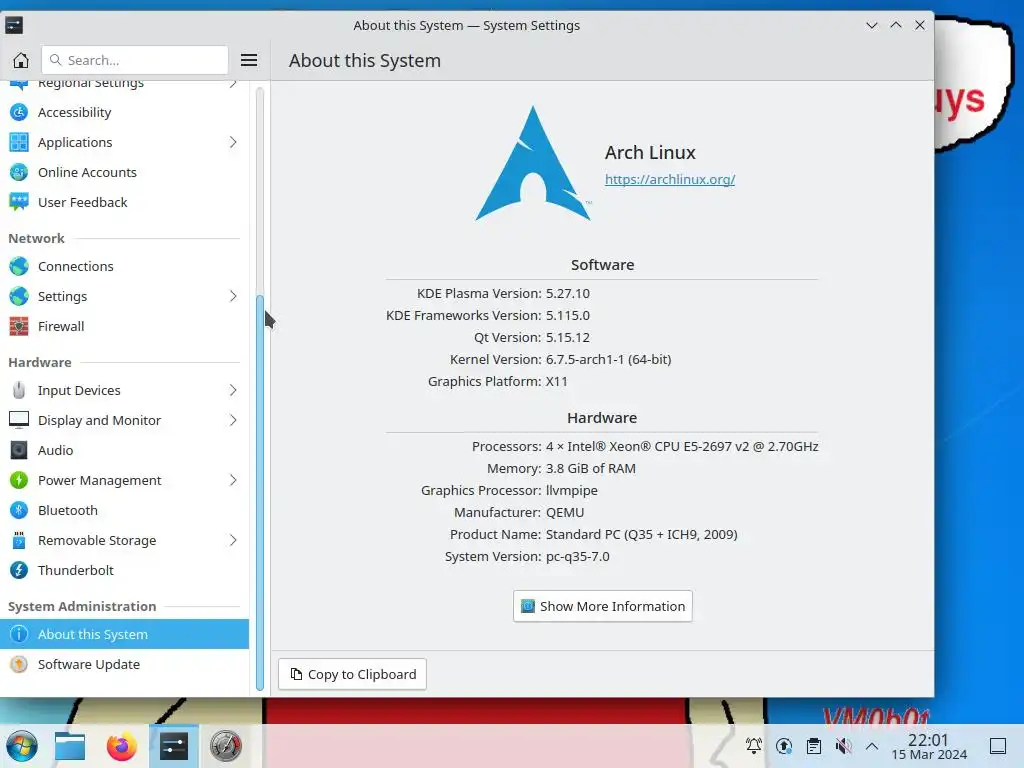Image resolution: width=1024 pixels, height=768 pixels.
Task: Click the Connections globe icon
Action: coord(19,266)
